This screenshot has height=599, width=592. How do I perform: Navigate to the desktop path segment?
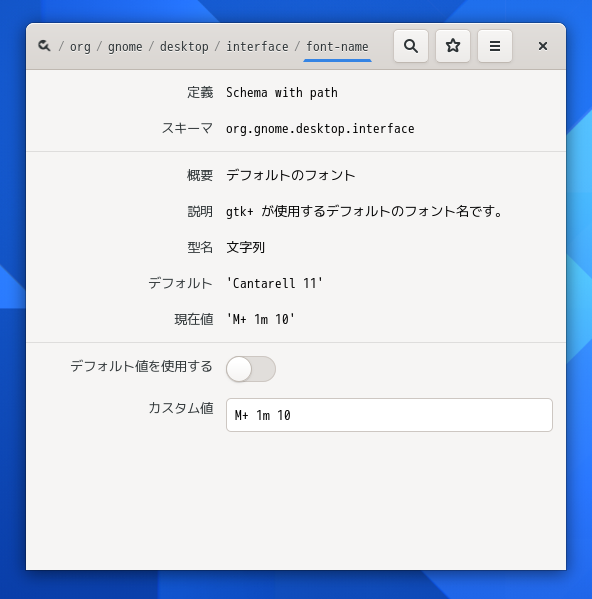[x=184, y=47]
